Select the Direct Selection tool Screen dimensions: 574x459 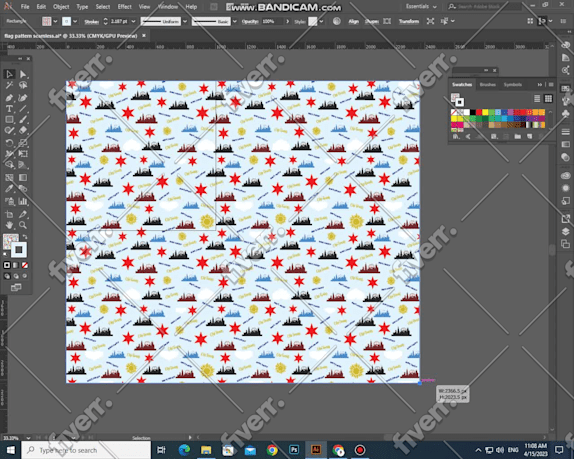coord(23,74)
